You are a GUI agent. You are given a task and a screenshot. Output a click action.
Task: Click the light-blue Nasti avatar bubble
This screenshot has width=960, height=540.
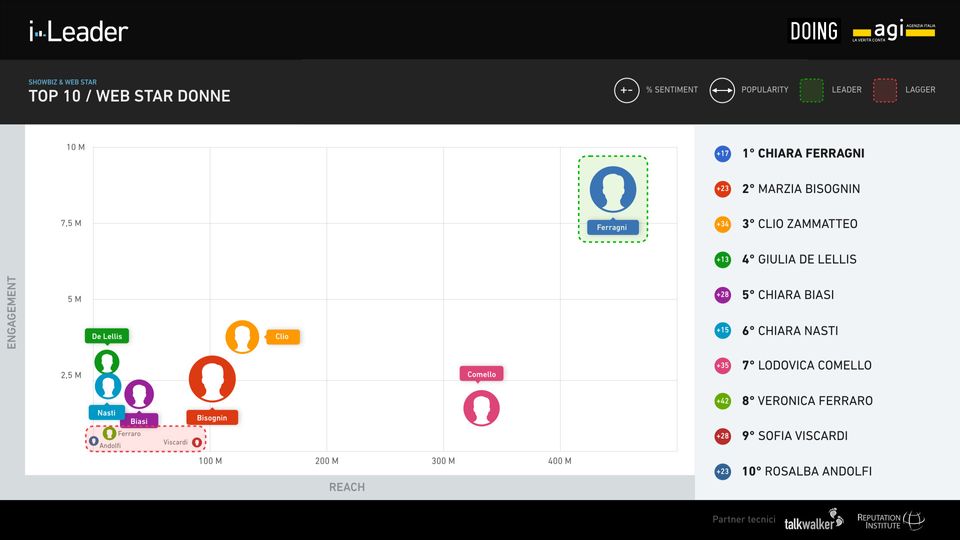pyautogui.click(x=108, y=386)
